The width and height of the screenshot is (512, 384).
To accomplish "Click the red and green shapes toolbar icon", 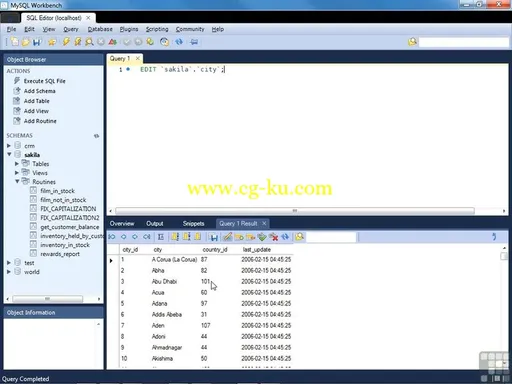I will pyautogui.click(x=113, y=42).
